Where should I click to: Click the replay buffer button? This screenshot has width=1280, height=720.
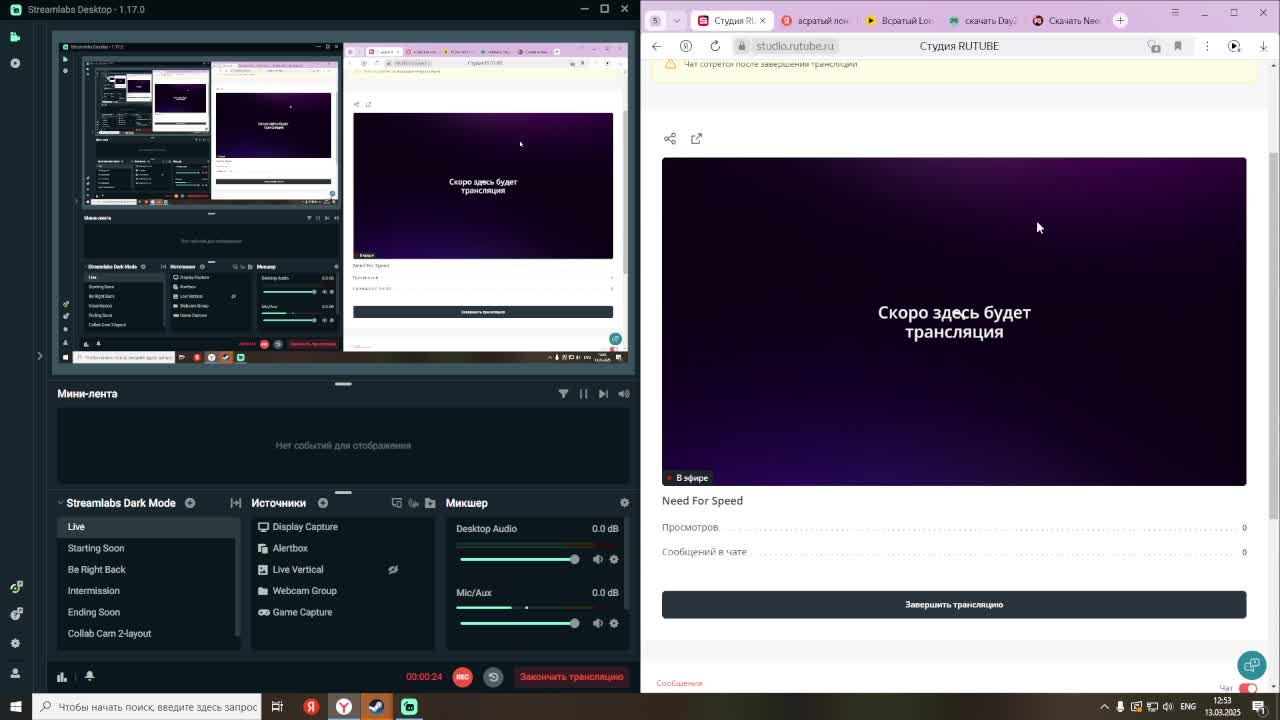[x=493, y=677]
